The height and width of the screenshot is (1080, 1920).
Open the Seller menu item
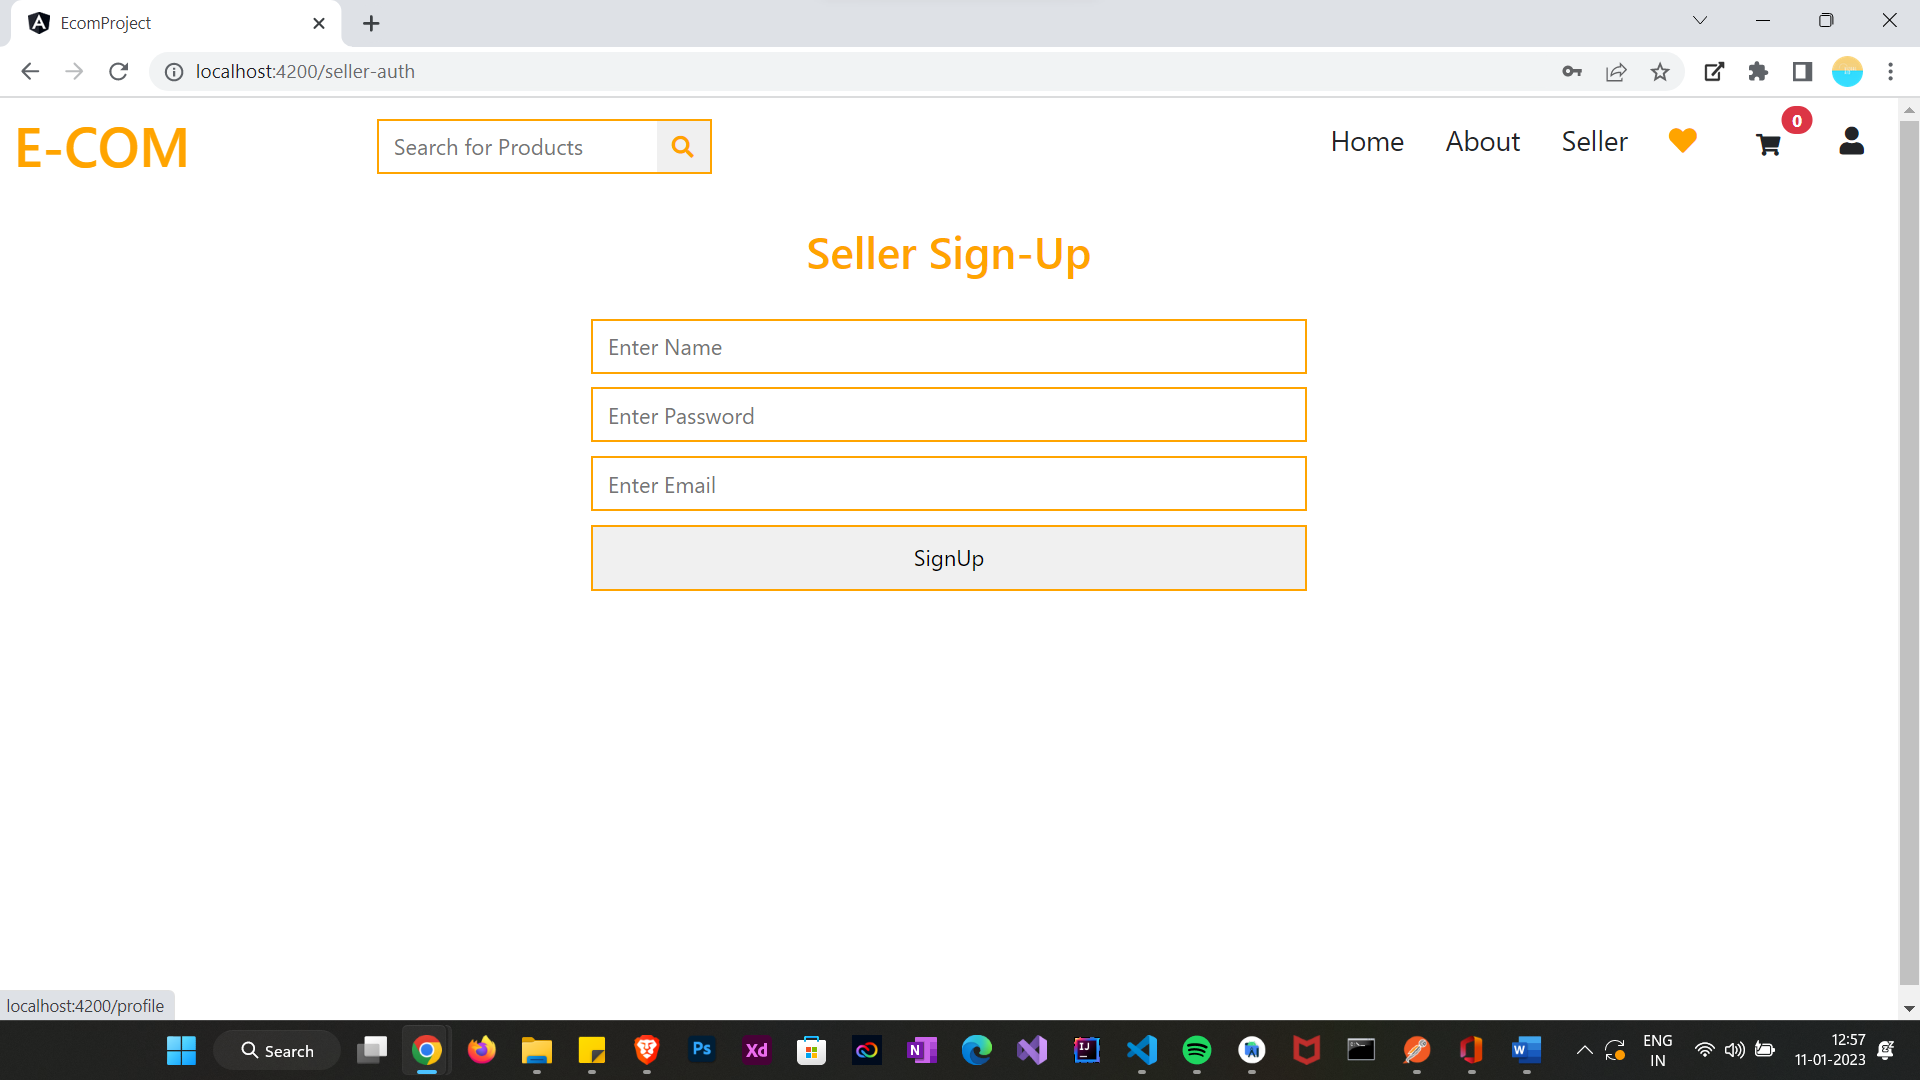point(1594,141)
